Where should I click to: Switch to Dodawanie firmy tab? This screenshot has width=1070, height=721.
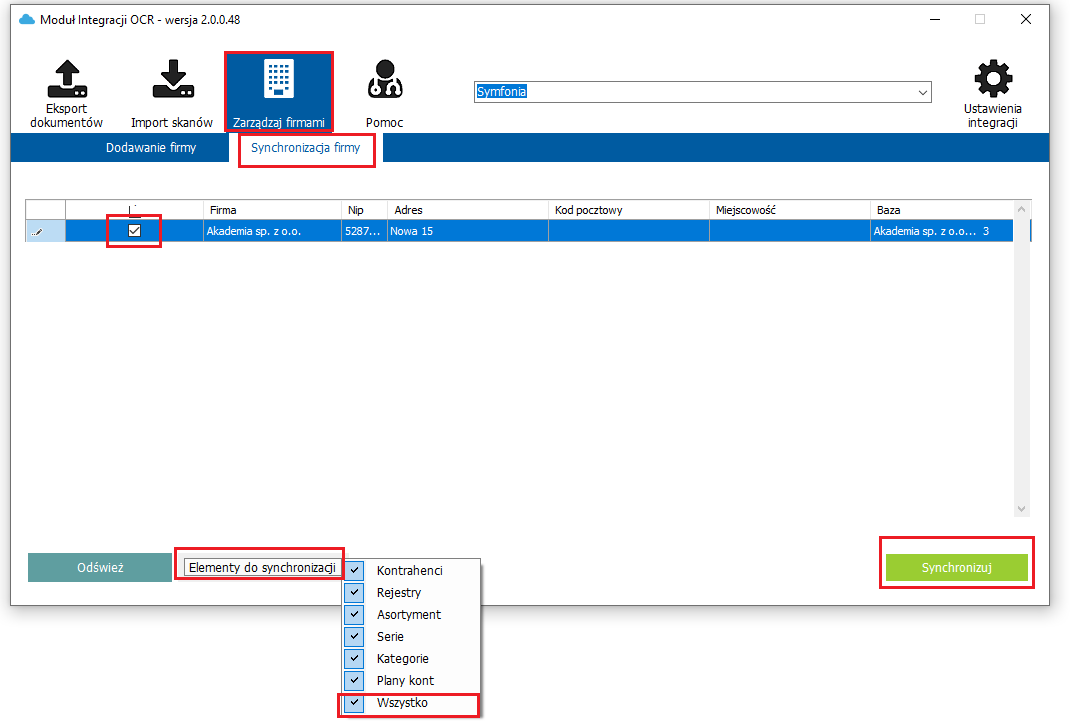tap(151, 147)
